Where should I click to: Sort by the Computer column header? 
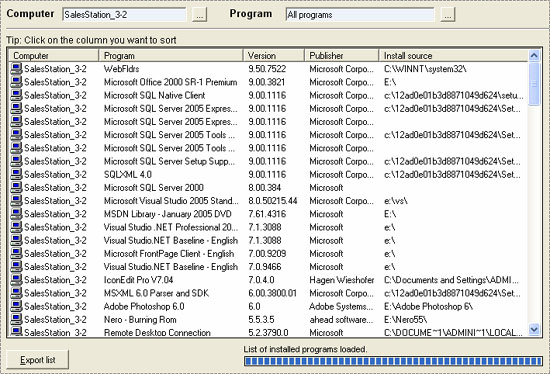(x=54, y=55)
